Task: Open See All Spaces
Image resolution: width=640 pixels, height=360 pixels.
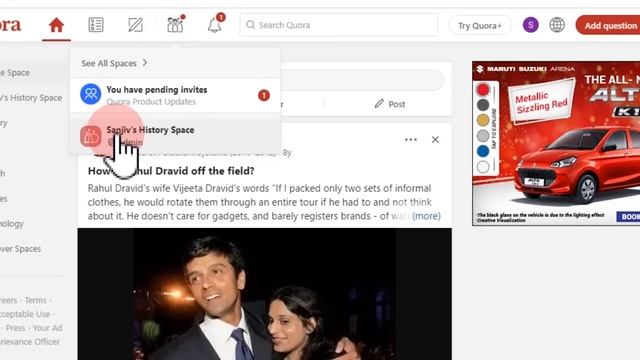Action: coord(109,63)
